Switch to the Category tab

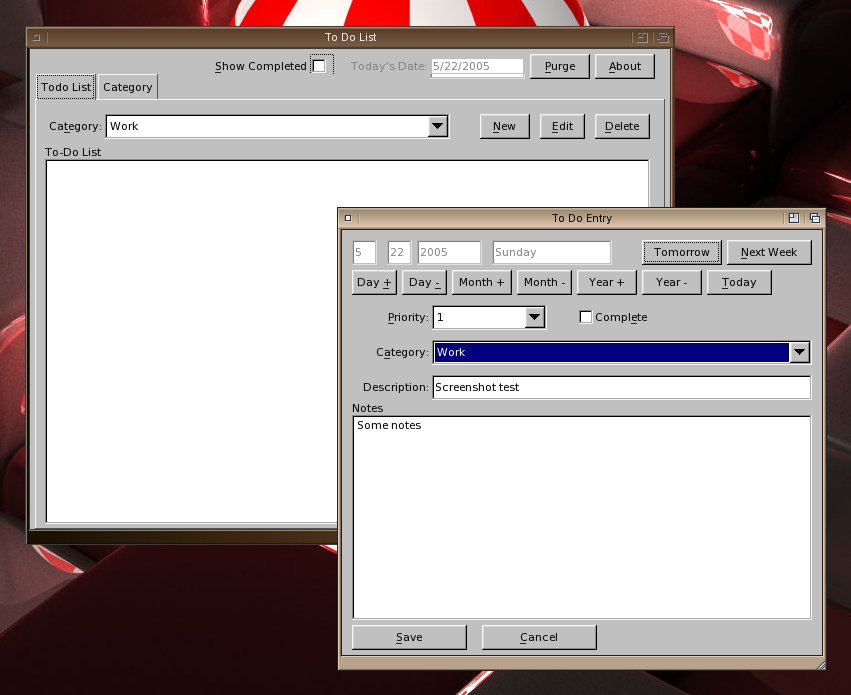click(128, 87)
